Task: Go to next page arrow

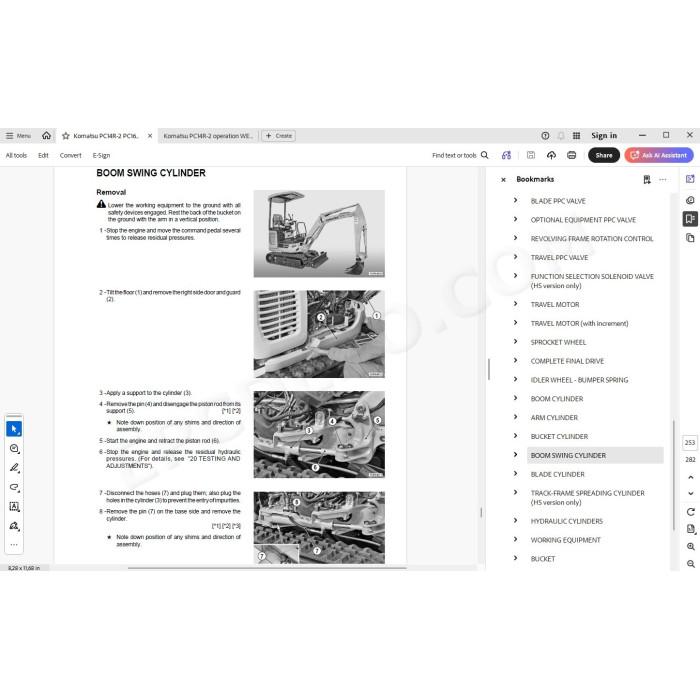Action: click(x=691, y=493)
